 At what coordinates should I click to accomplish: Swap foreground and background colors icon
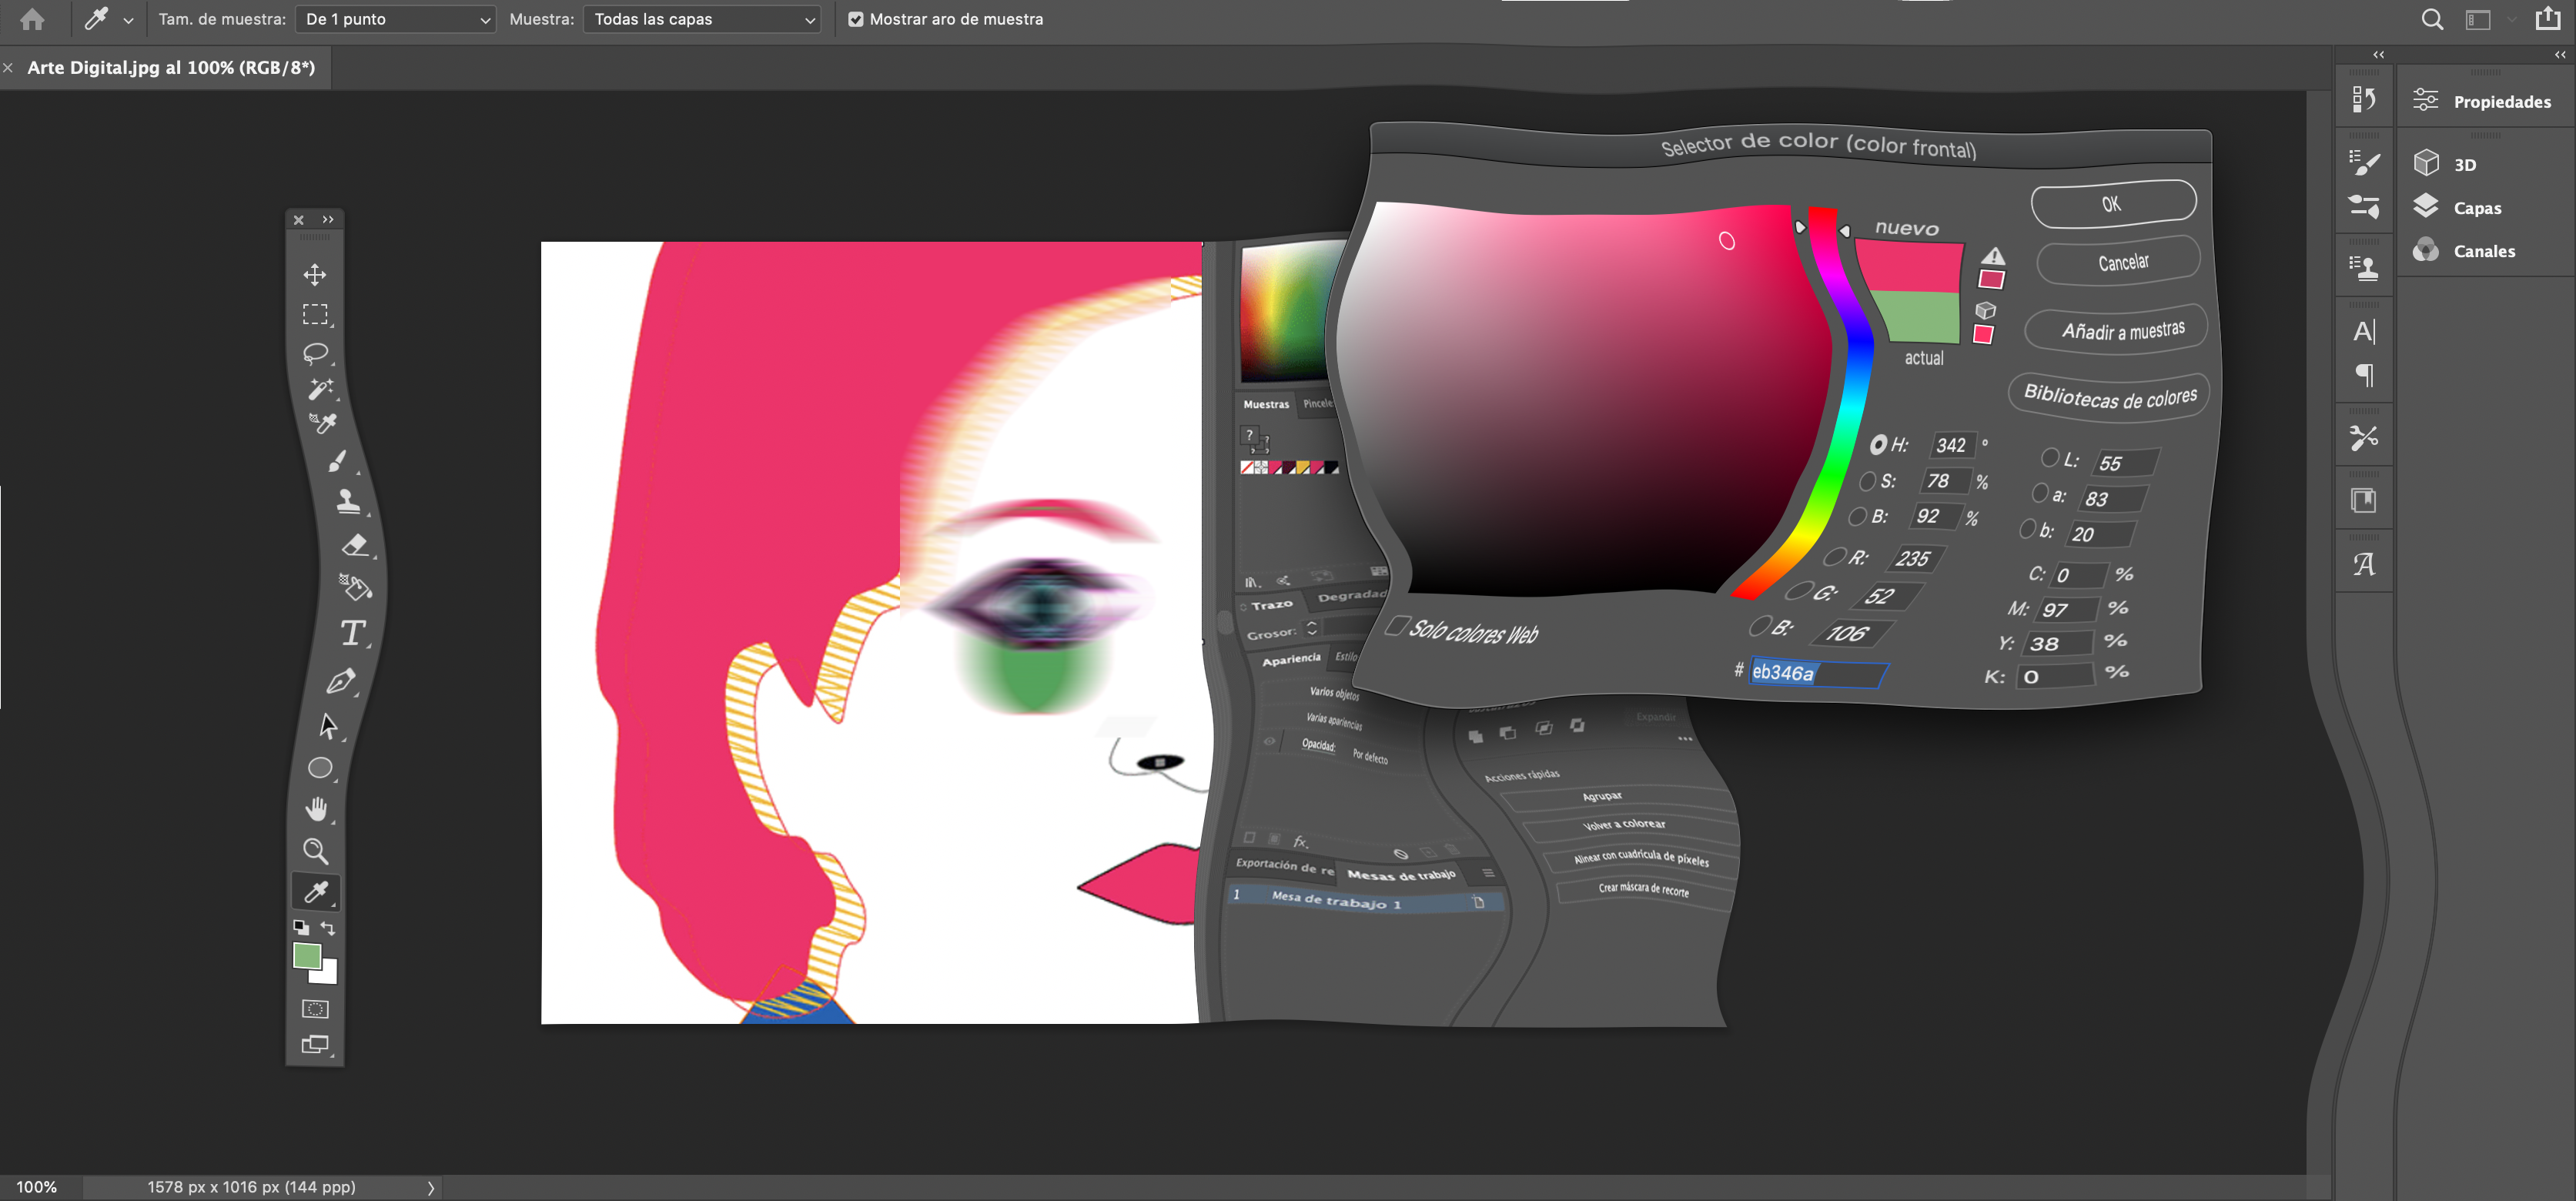pyautogui.click(x=328, y=927)
